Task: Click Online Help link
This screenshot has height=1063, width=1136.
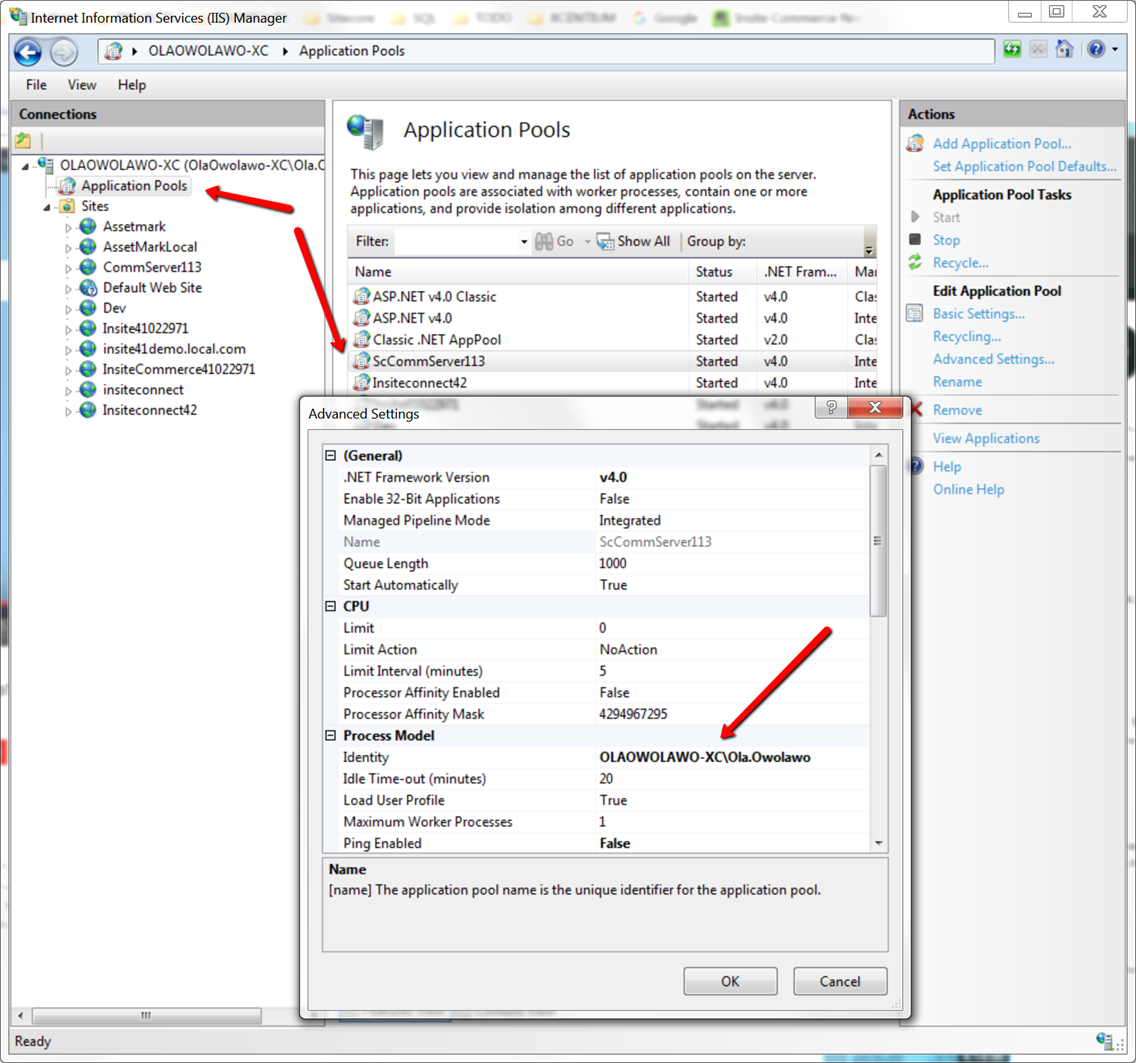Action: click(x=969, y=489)
